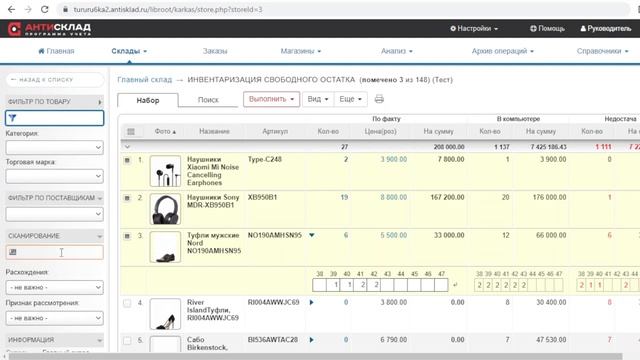The image size is (640, 360).
Task: Go back in browser history
Action: click(x=11, y=9)
